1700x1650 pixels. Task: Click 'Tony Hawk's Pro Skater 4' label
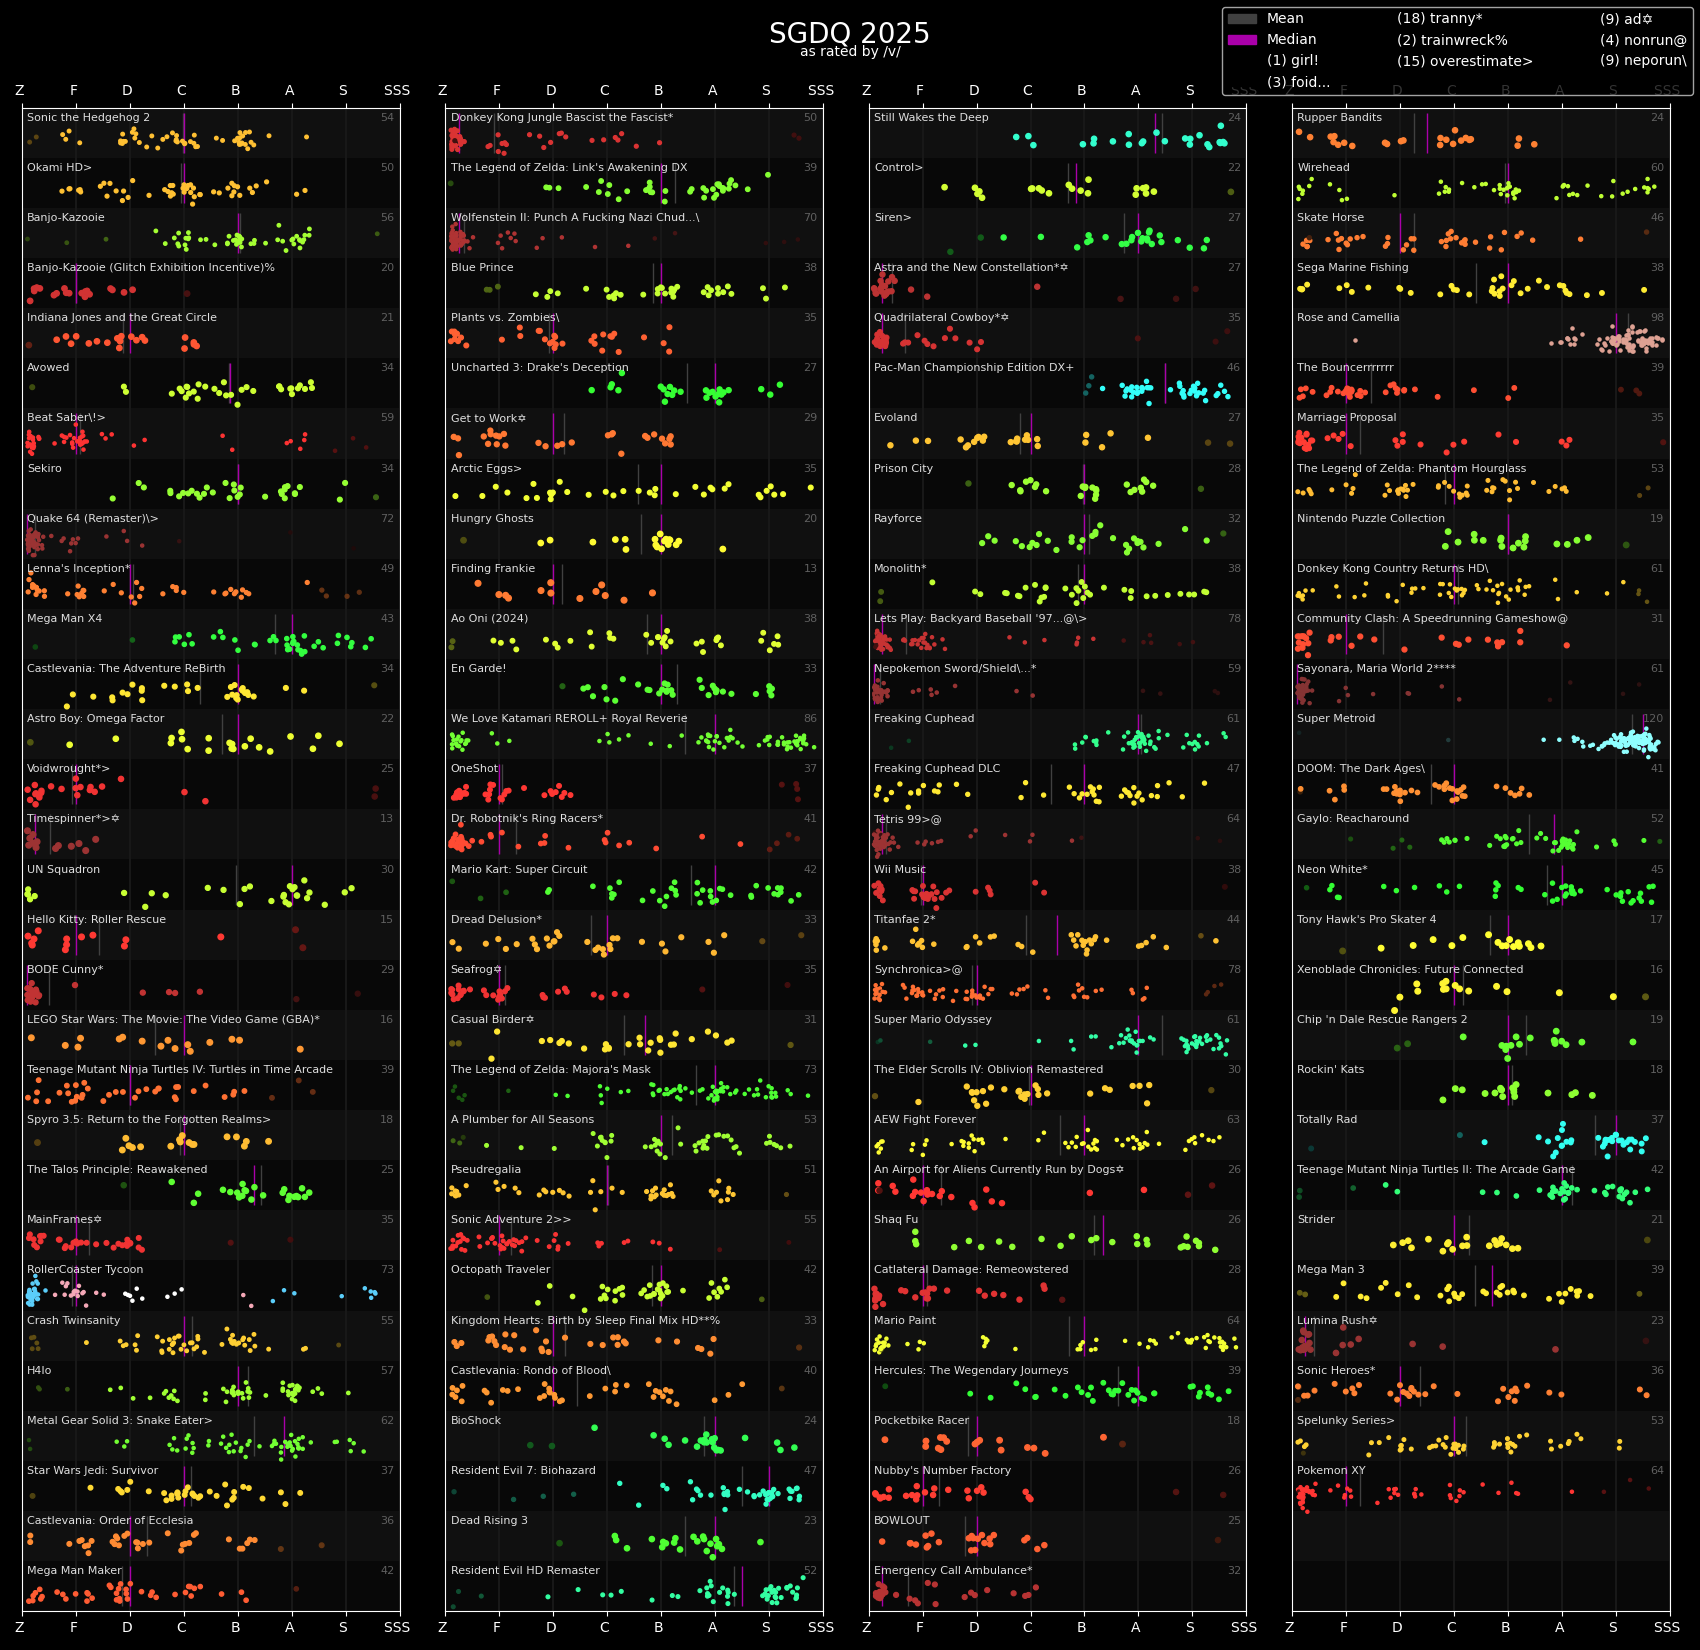[1366, 920]
